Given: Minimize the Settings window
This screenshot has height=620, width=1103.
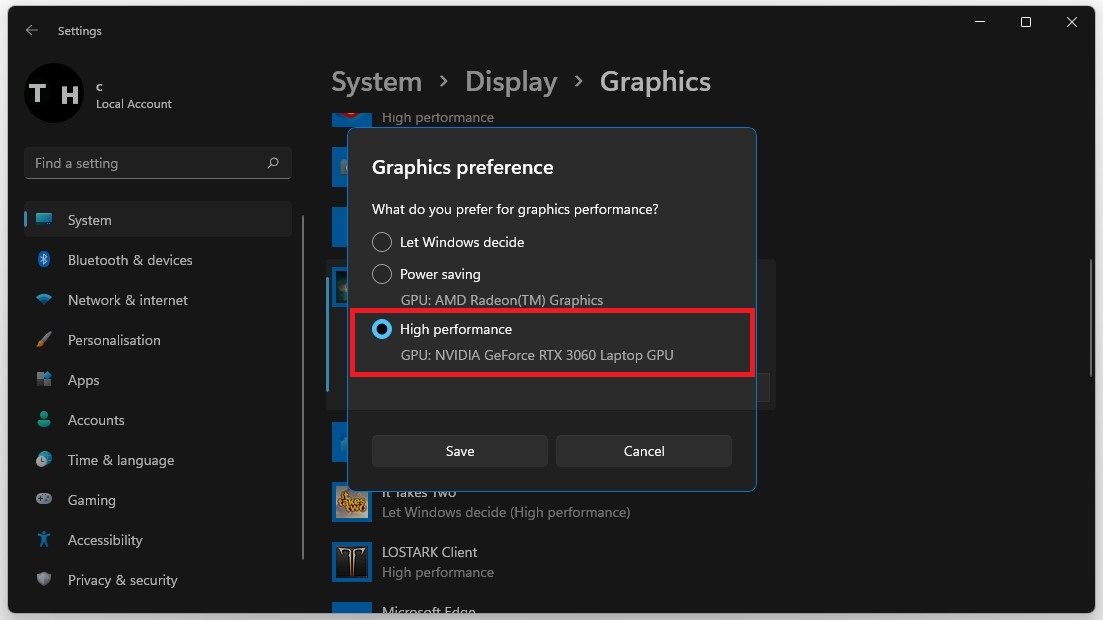Looking at the screenshot, I should click(x=980, y=22).
